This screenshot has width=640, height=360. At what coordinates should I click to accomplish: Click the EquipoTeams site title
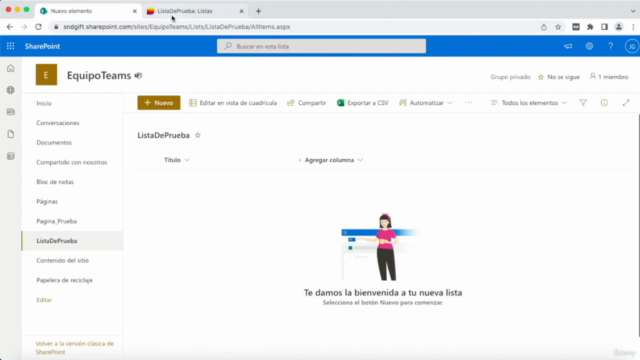(x=99, y=76)
